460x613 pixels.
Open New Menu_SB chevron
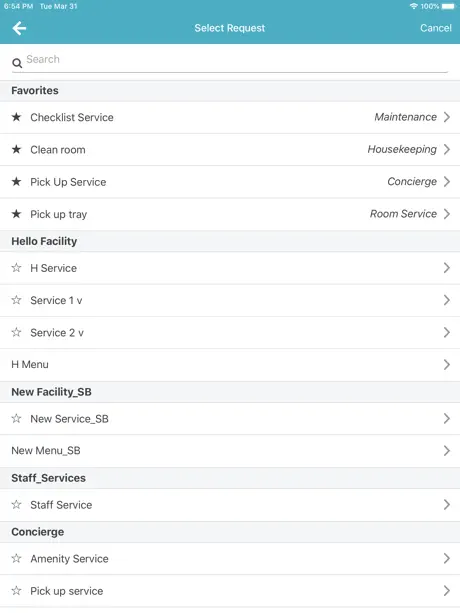[447, 451]
